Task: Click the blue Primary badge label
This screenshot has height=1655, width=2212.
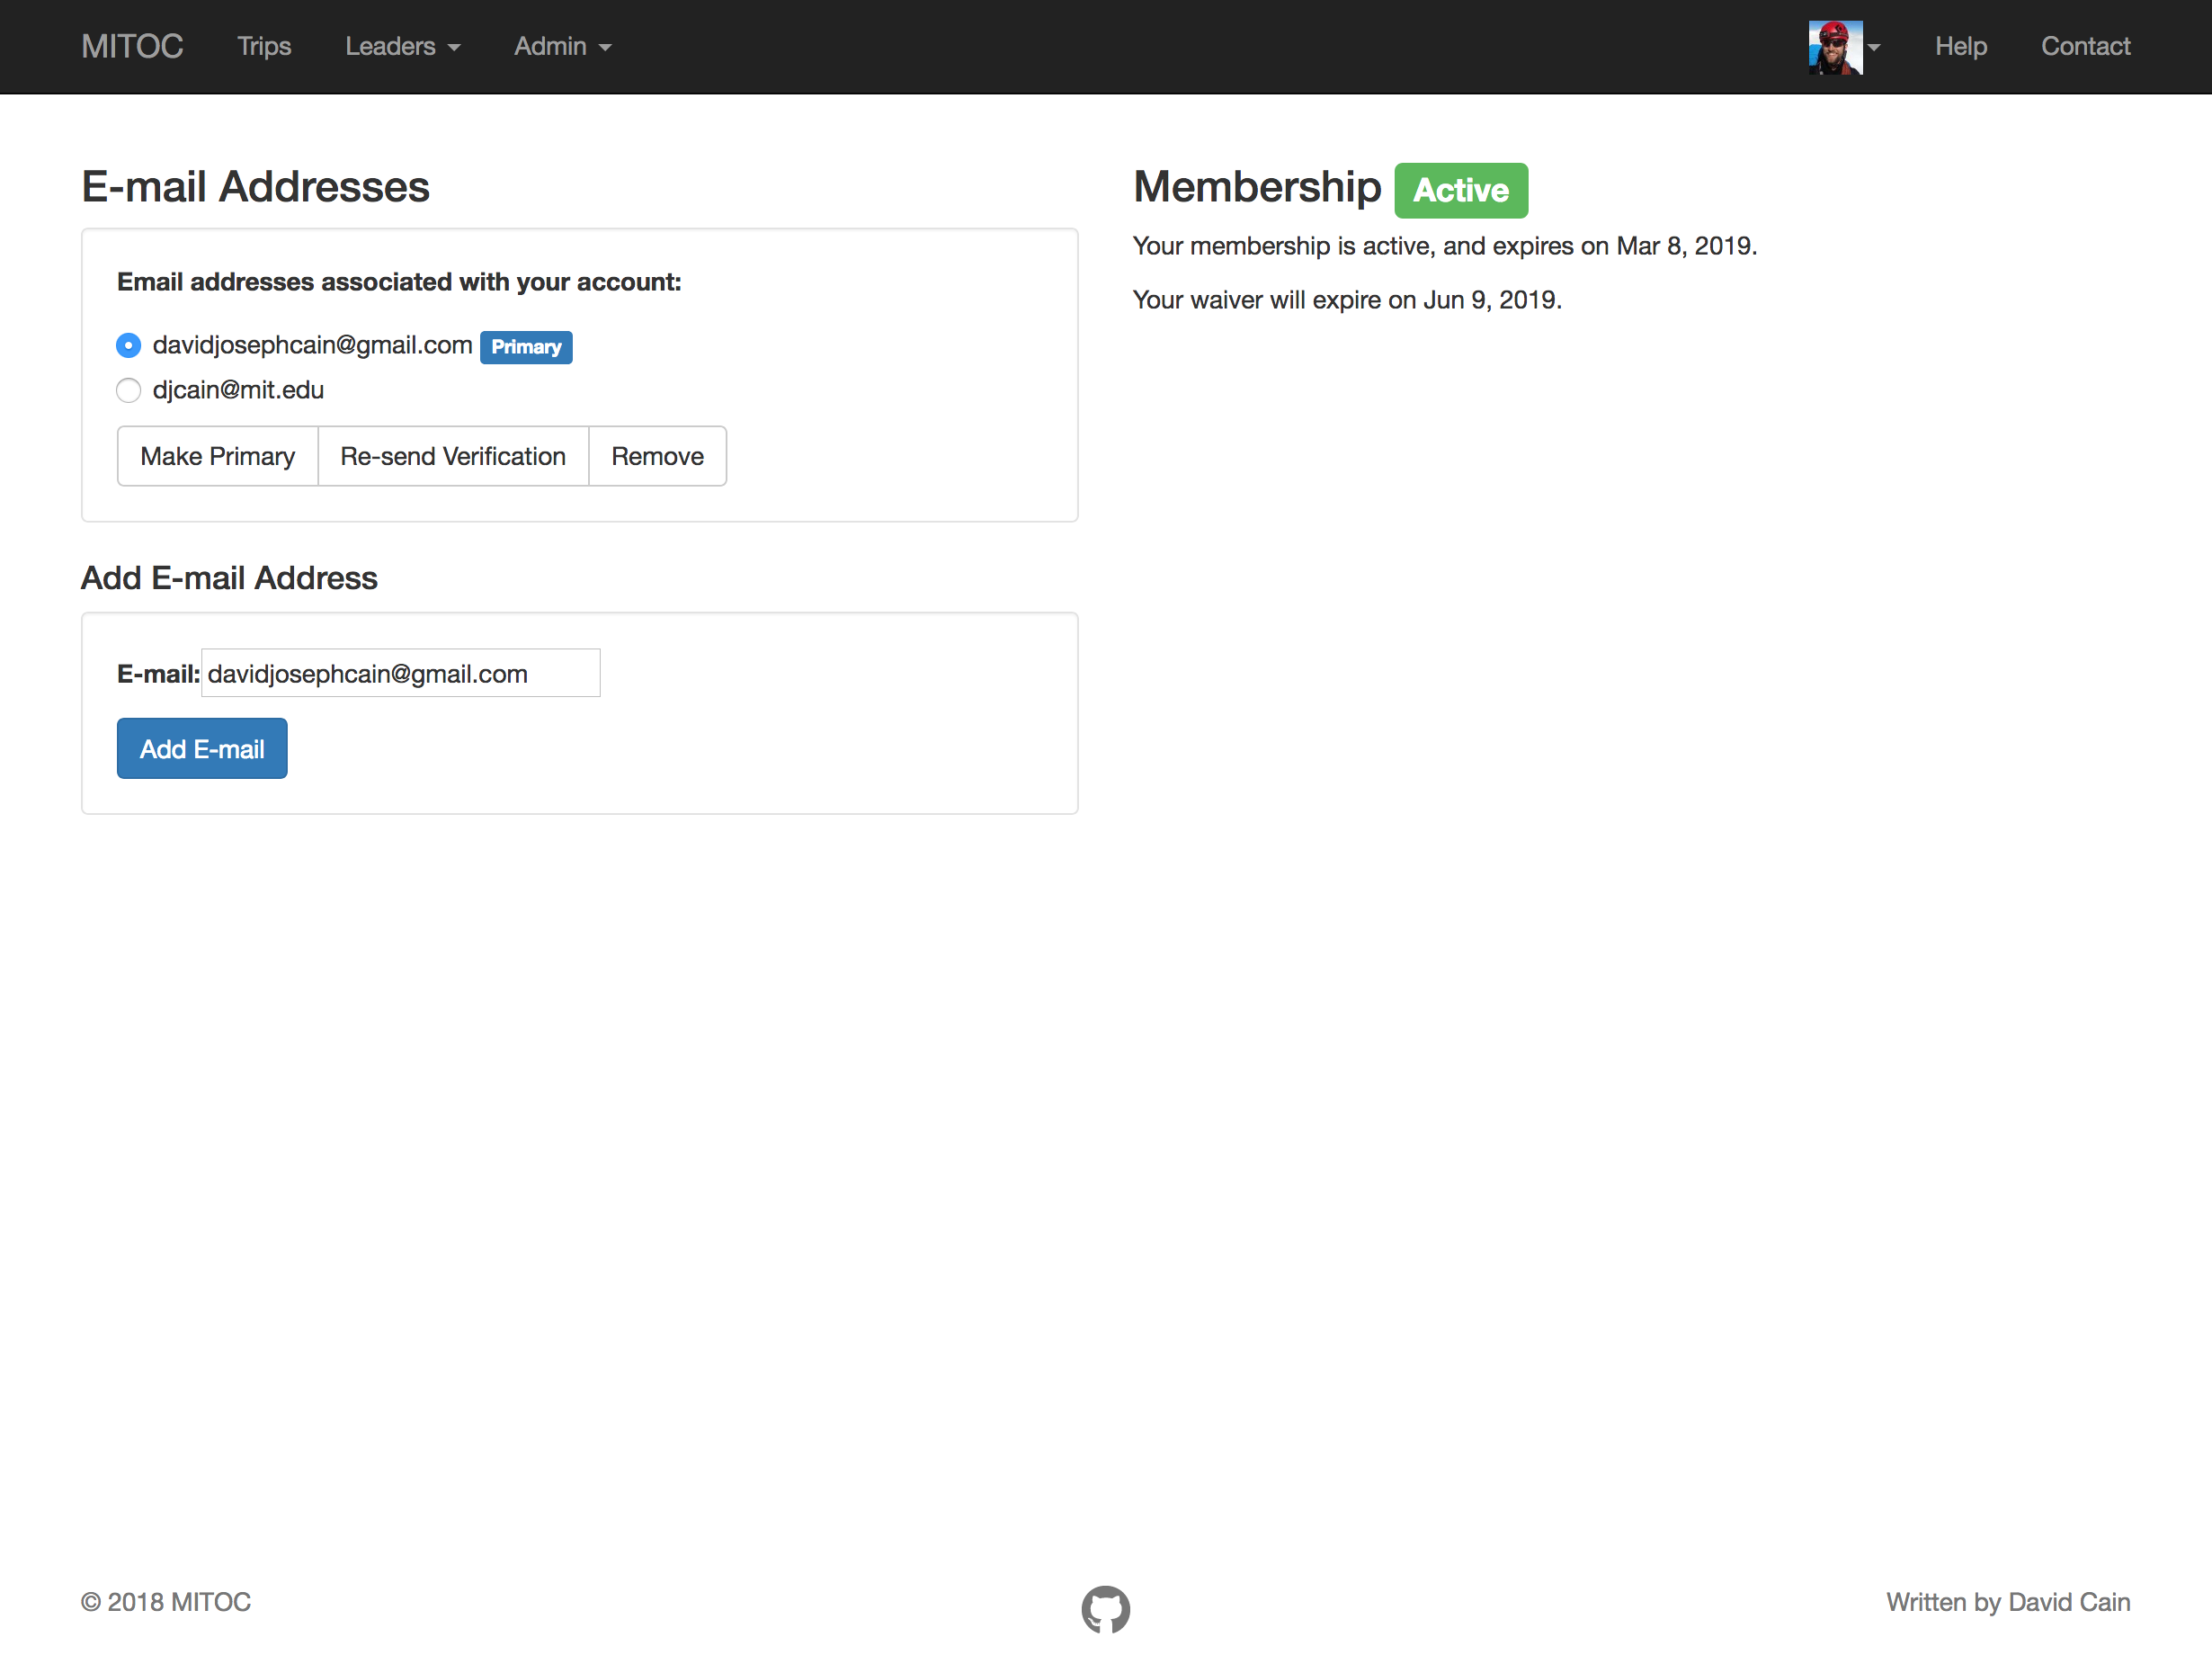Action: (526, 347)
